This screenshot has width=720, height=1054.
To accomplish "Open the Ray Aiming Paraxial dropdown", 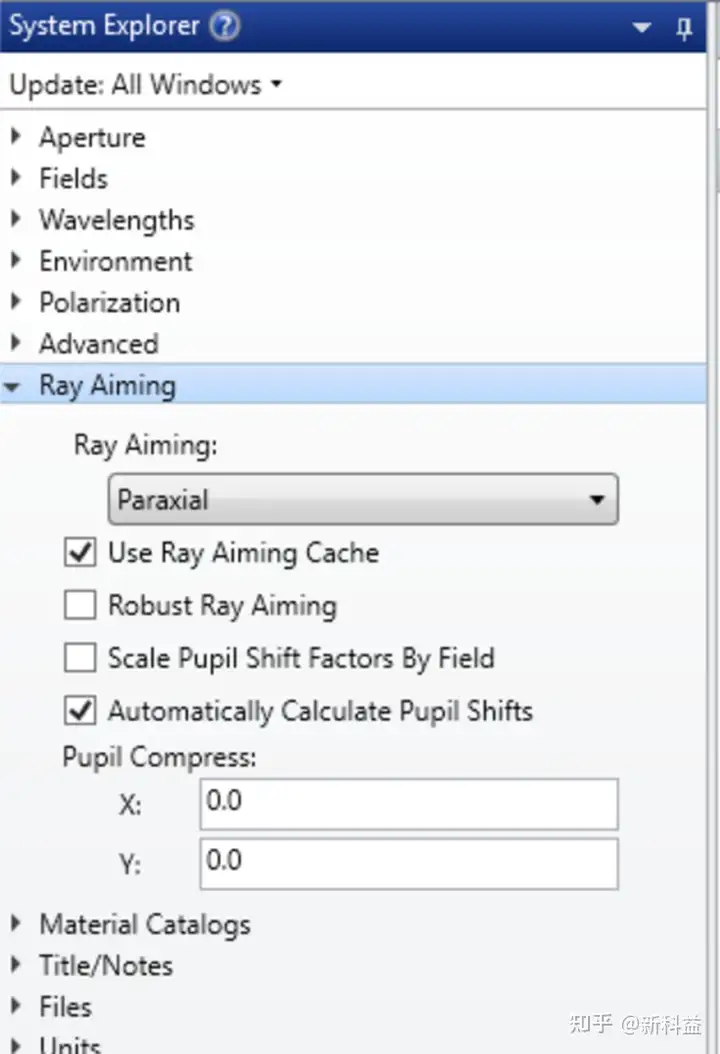I will [x=362, y=499].
